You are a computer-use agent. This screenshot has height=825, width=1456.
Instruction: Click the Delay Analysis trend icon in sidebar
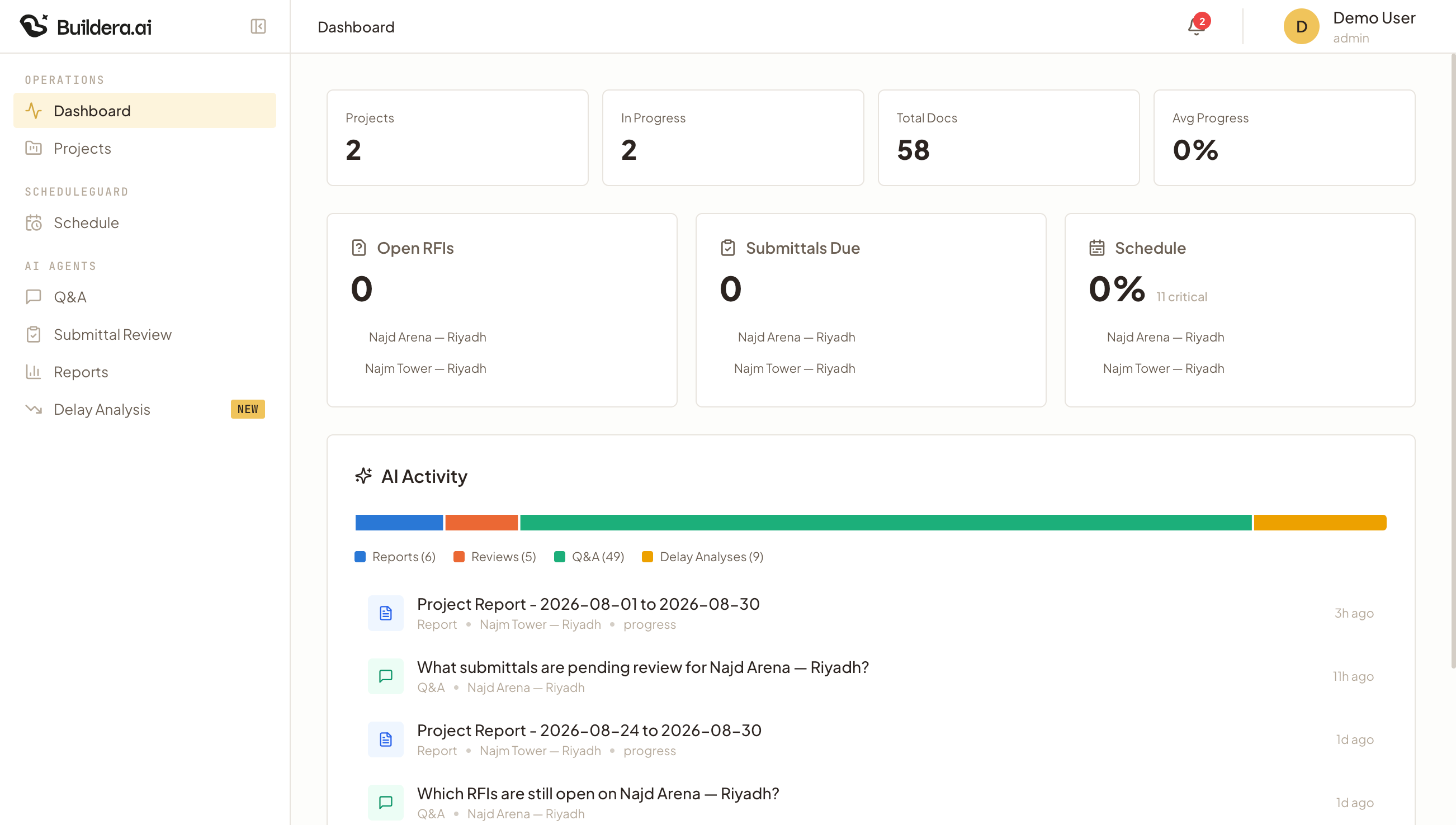33,409
